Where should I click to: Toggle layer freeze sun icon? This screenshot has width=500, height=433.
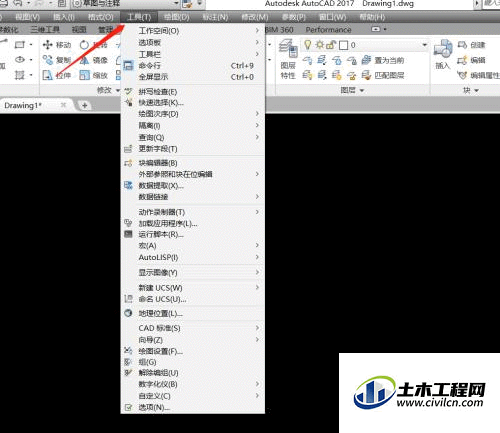tap(320, 45)
